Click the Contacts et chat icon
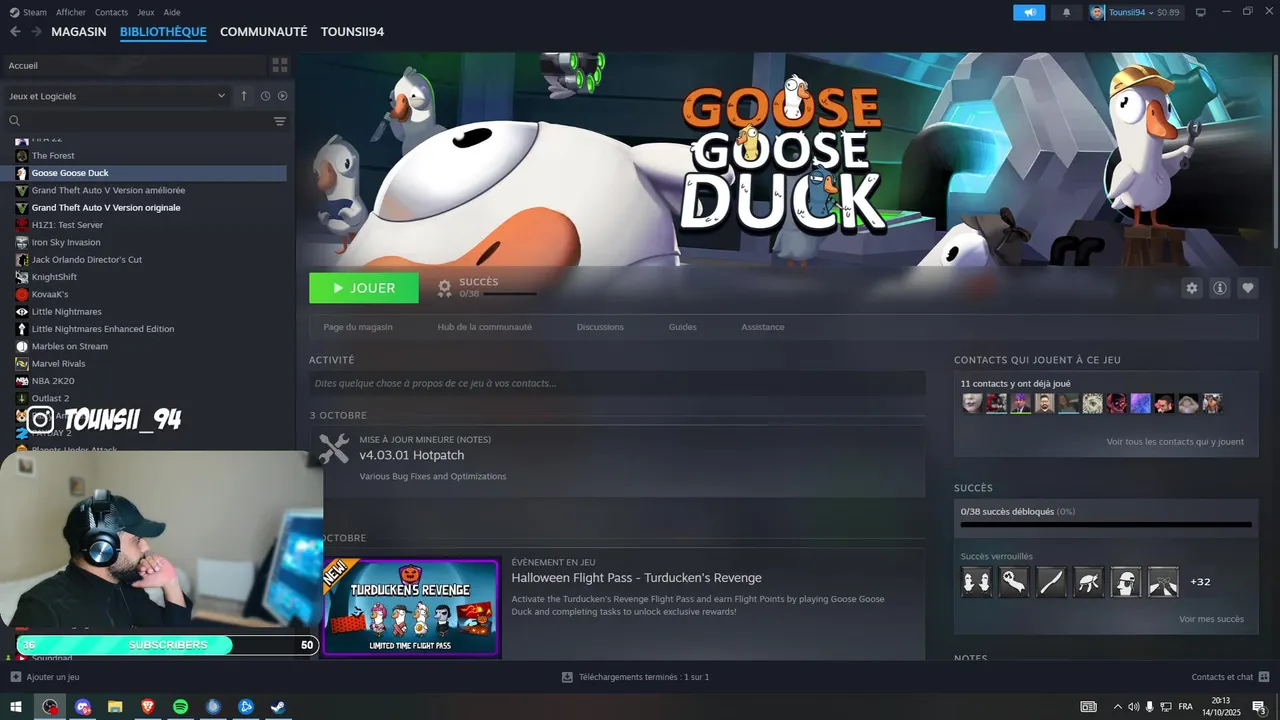 [1264, 677]
